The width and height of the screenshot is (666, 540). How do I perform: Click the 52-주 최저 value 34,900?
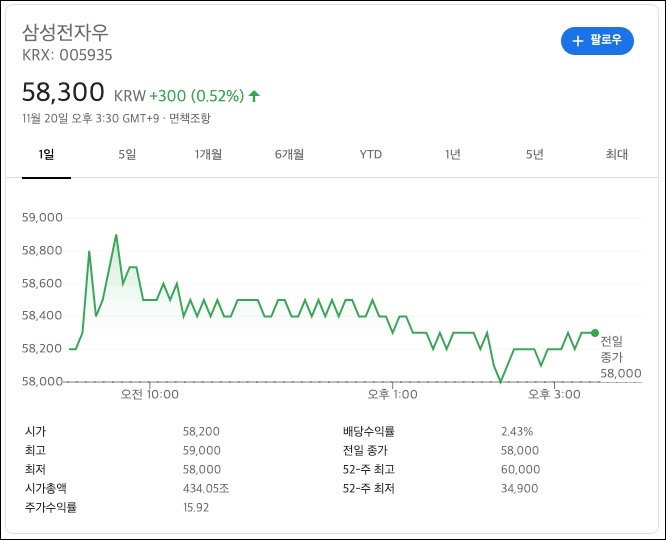[519, 489]
